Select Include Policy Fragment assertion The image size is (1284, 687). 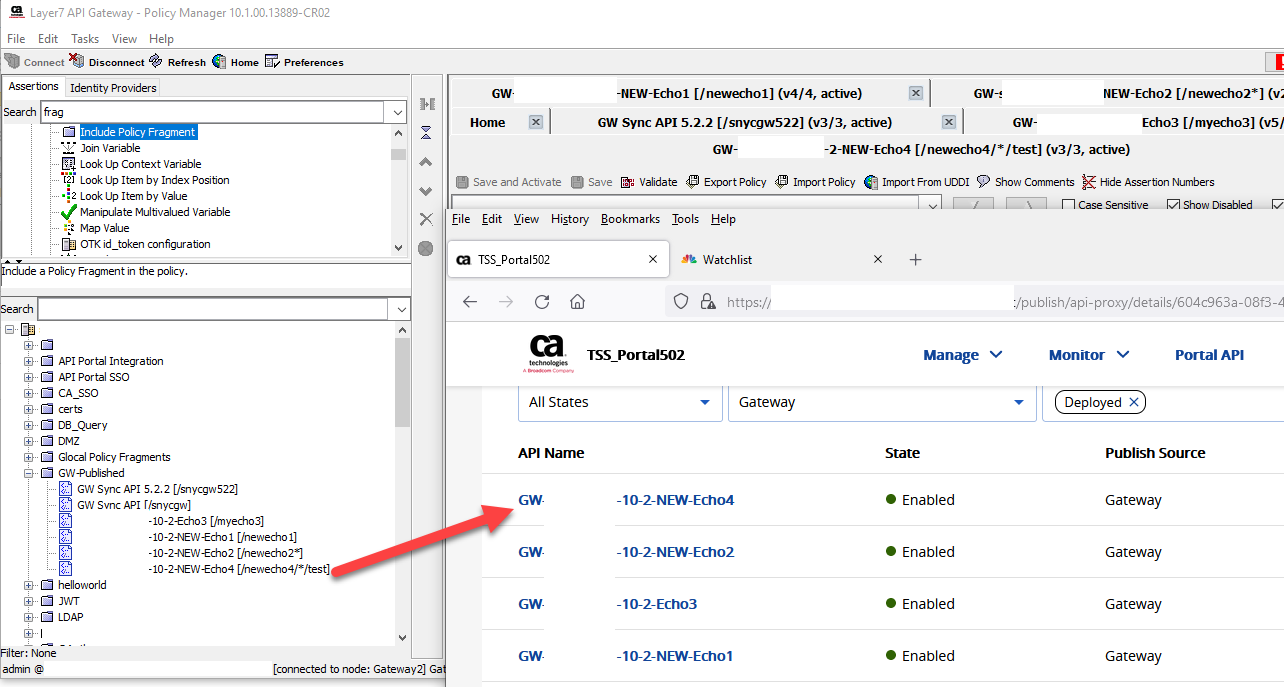pos(138,132)
